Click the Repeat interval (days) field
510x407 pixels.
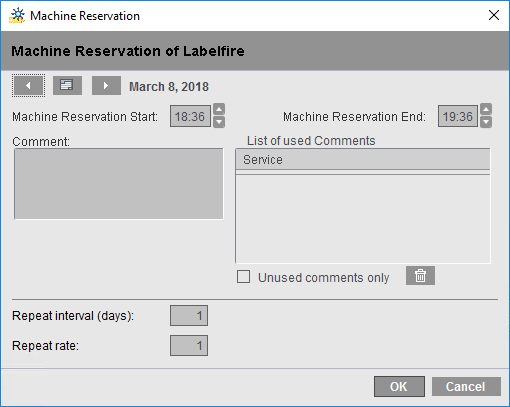(x=189, y=315)
